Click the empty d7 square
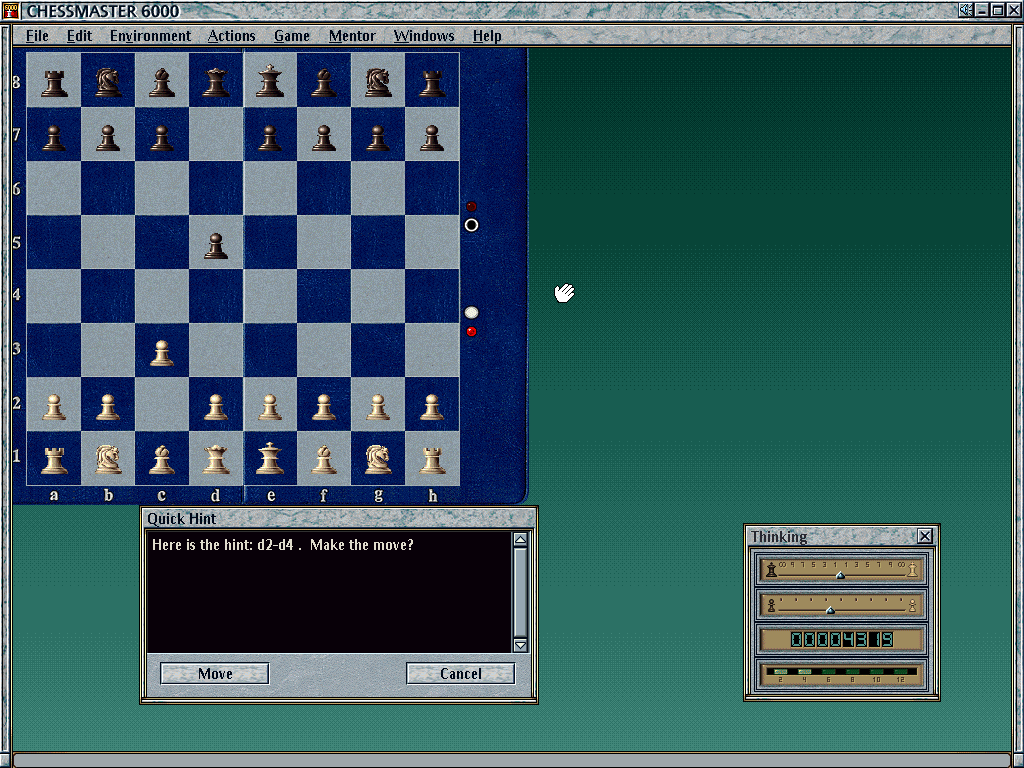The image size is (1024, 768). point(216,134)
